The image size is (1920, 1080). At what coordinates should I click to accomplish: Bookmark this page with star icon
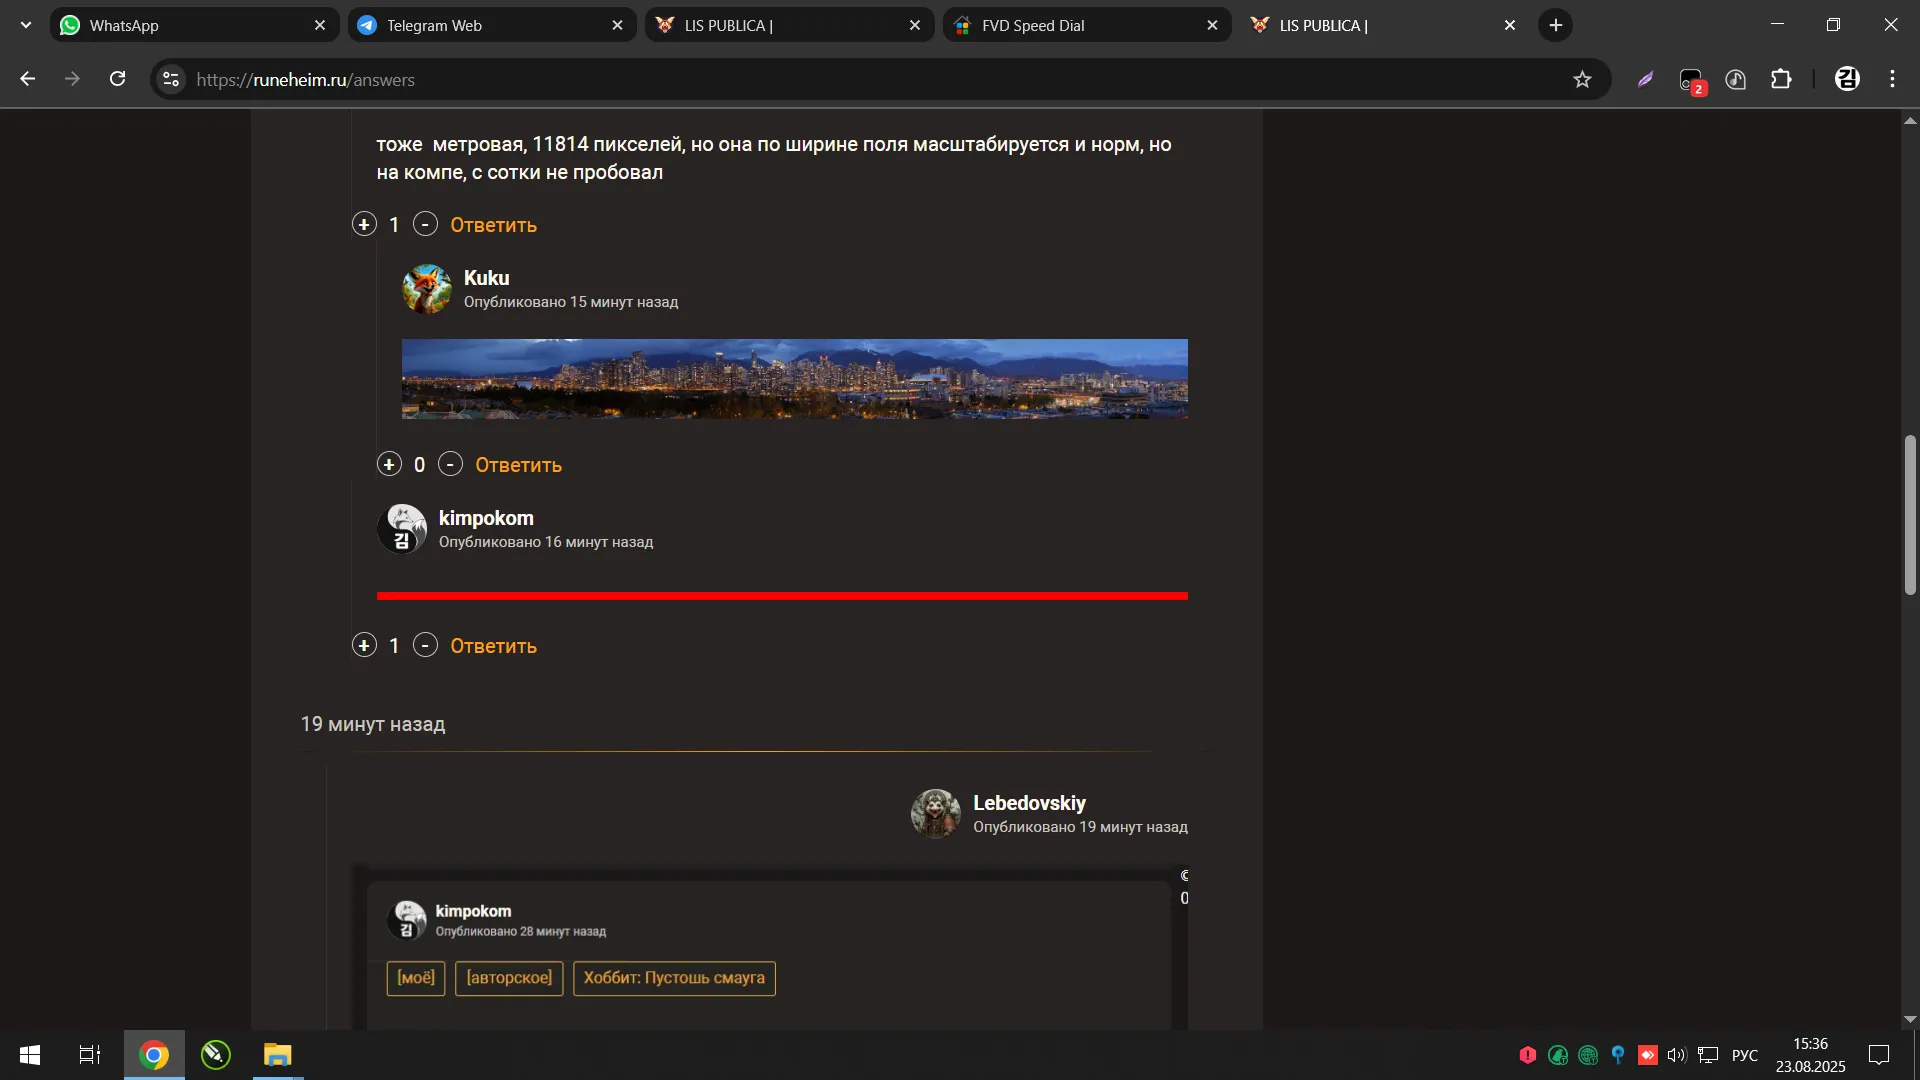pos(1582,80)
